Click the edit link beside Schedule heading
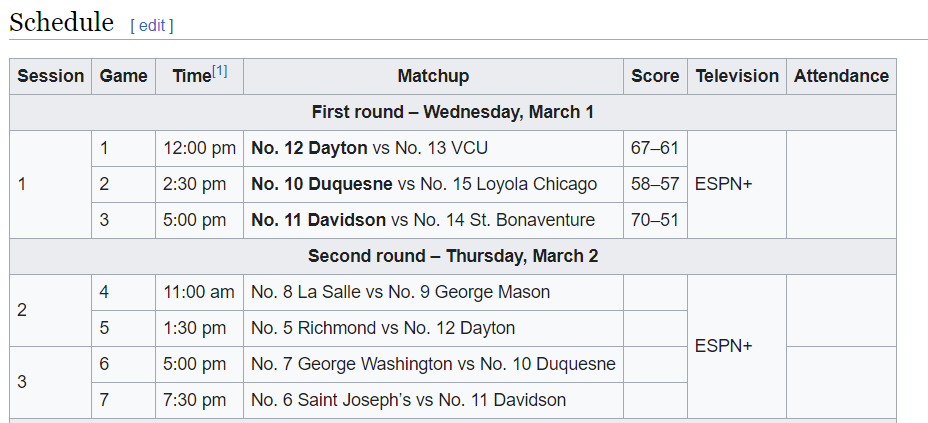The image size is (928, 423). pyautogui.click(x=152, y=26)
